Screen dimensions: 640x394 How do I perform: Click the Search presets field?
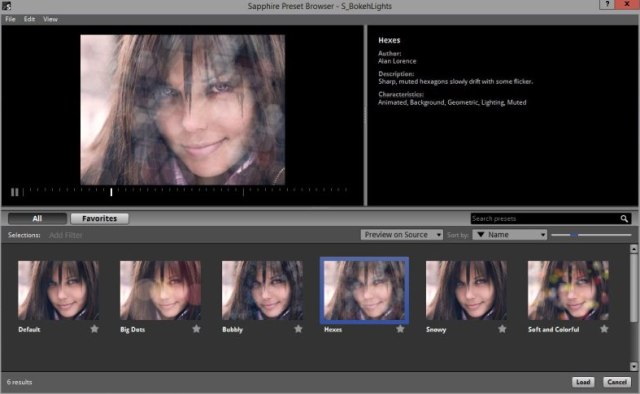545,219
